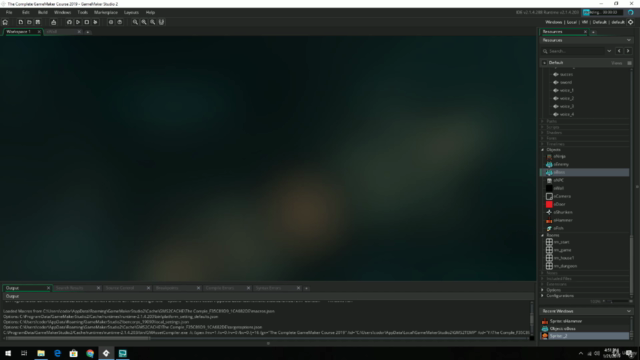The image size is (640, 360).
Task: Adjust the resource tree zoom slider
Action: [617, 301]
